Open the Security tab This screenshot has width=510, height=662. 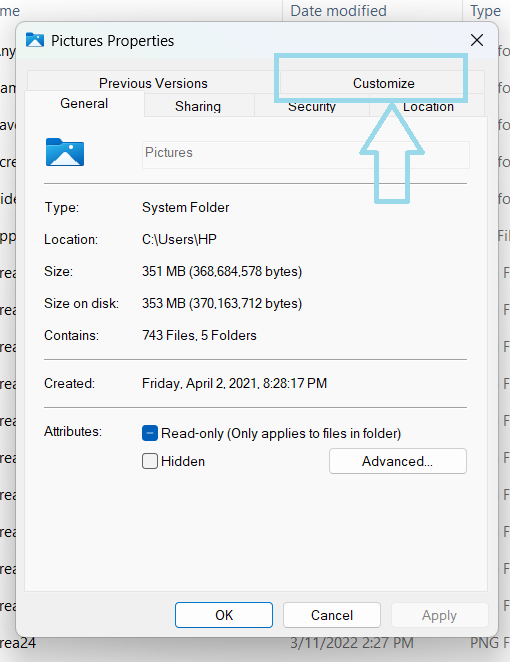pyautogui.click(x=312, y=106)
